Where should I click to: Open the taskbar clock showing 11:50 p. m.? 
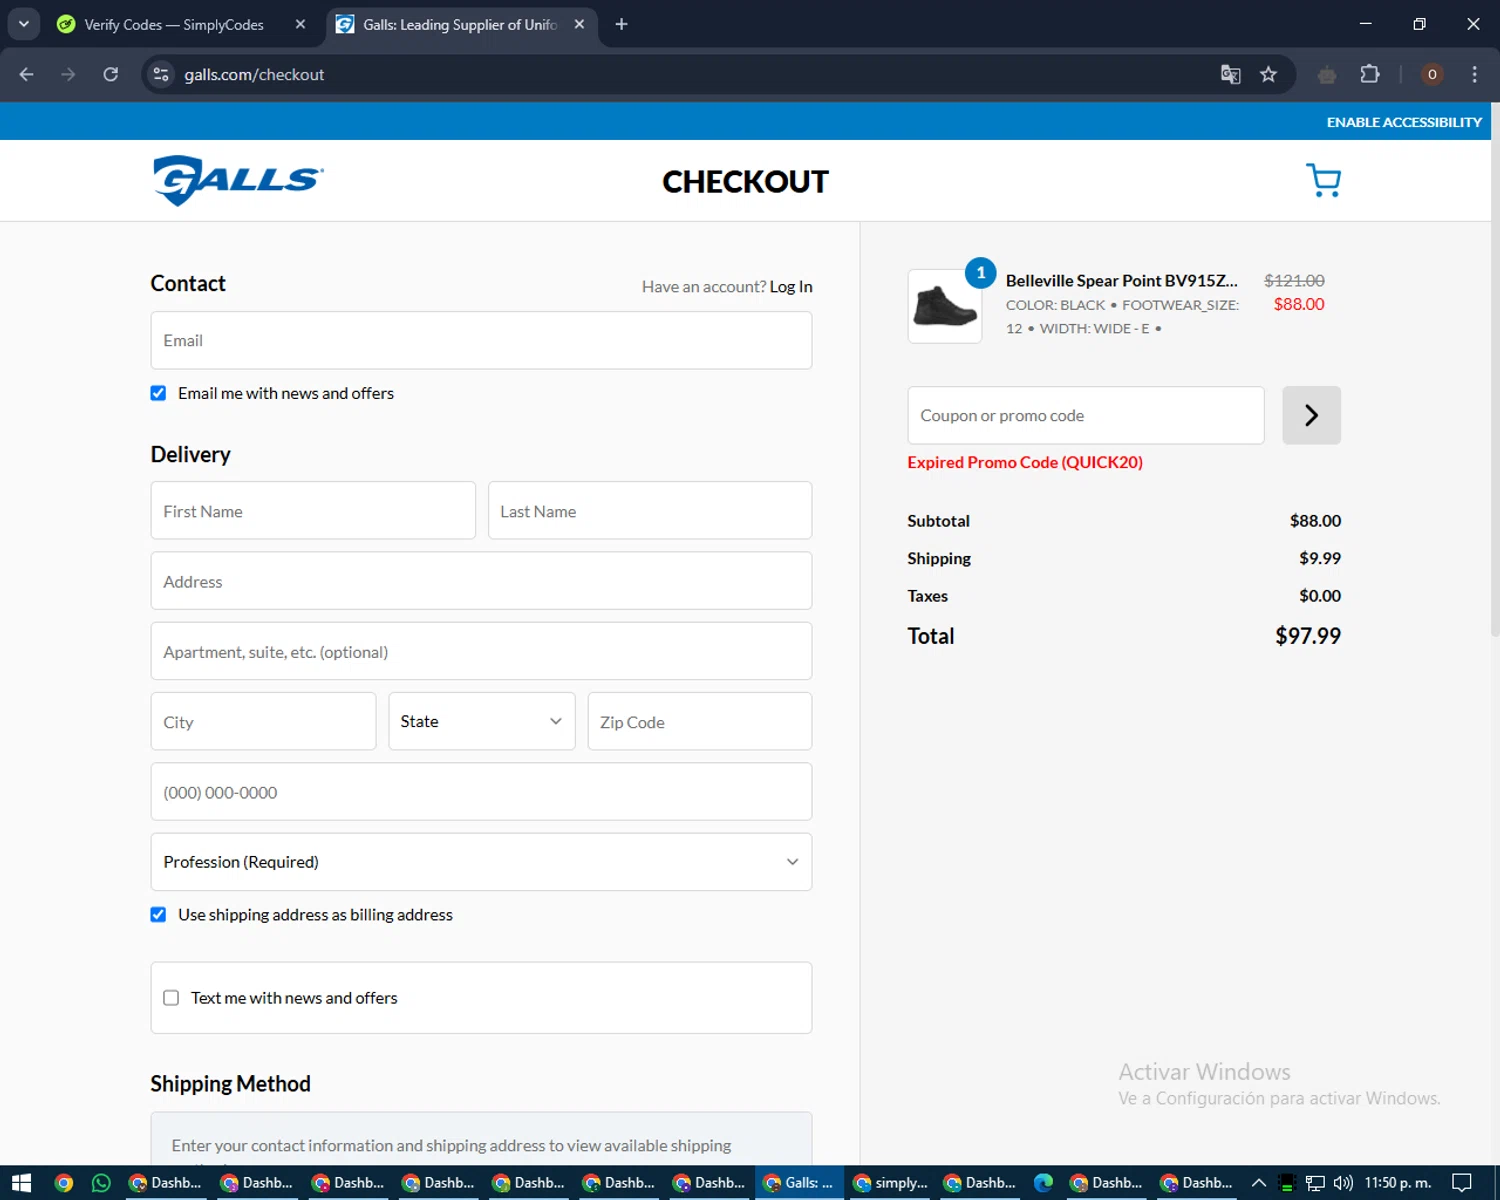tap(1398, 1183)
